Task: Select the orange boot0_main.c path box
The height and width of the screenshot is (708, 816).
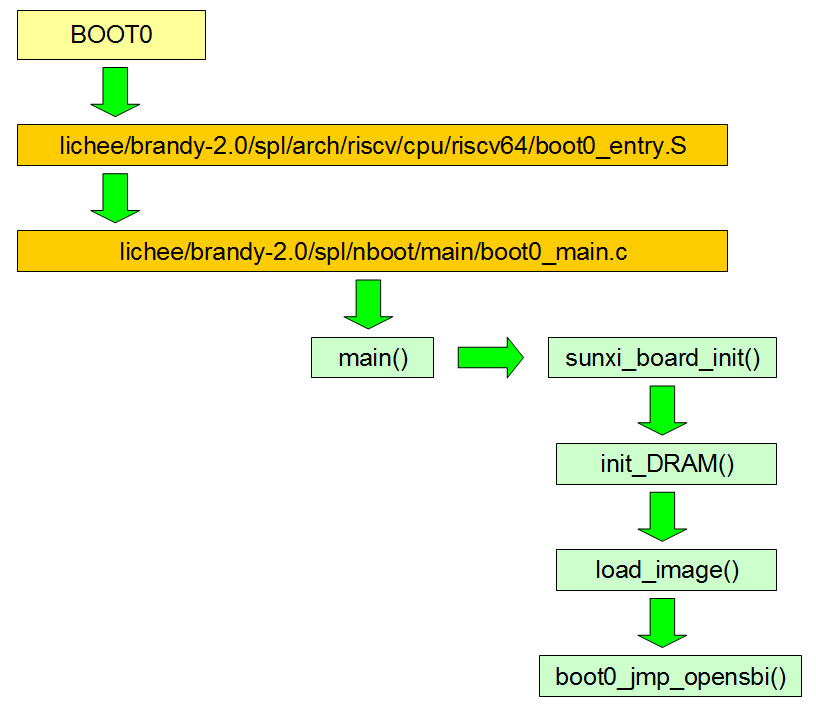Action: point(371,251)
